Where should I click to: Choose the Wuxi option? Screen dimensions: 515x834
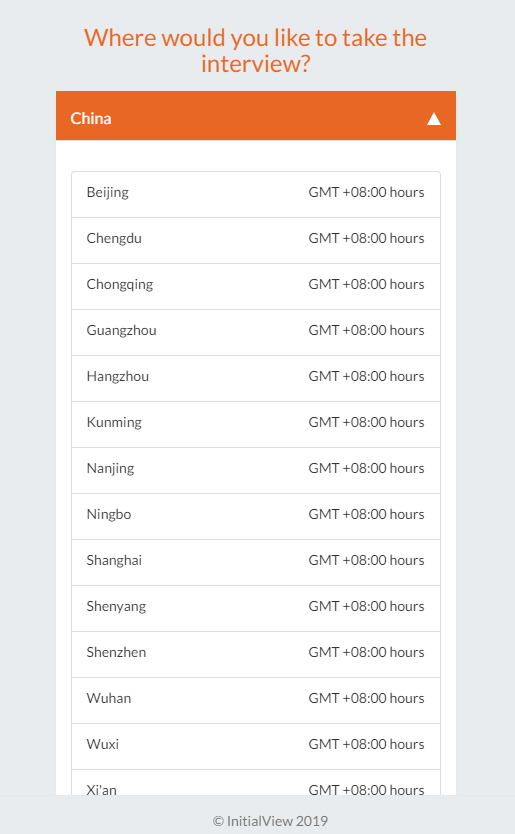coord(256,746)
